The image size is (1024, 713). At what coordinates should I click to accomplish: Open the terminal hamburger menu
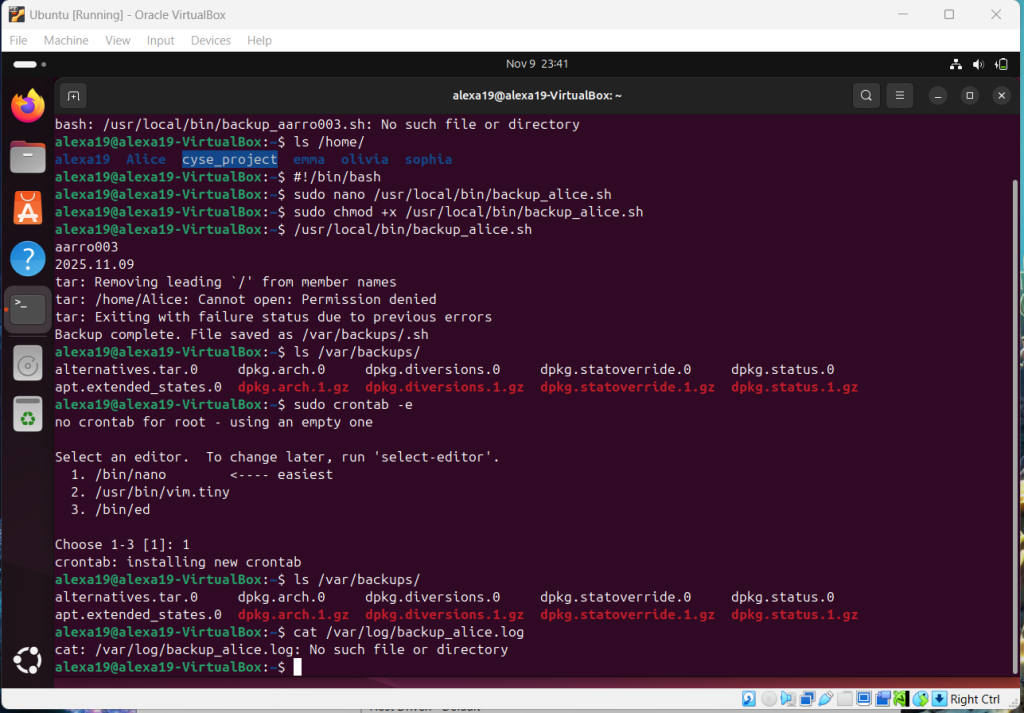[900, 96]
